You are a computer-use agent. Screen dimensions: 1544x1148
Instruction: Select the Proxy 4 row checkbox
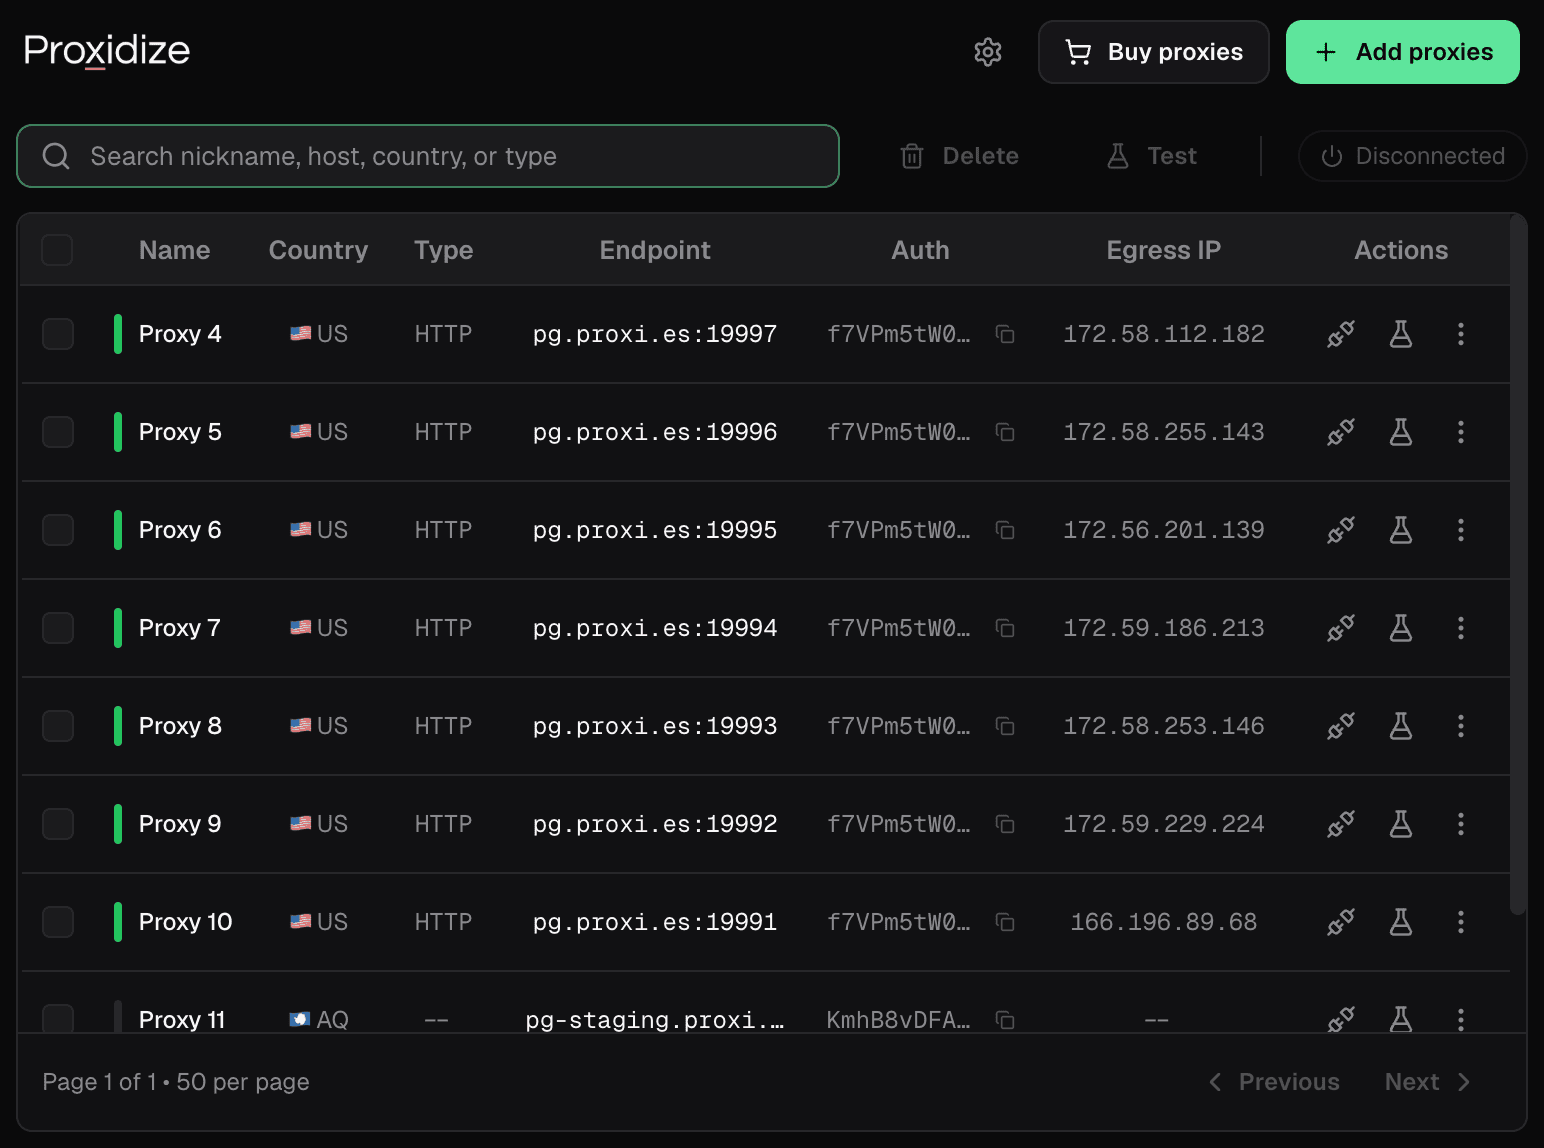point(58,334)
